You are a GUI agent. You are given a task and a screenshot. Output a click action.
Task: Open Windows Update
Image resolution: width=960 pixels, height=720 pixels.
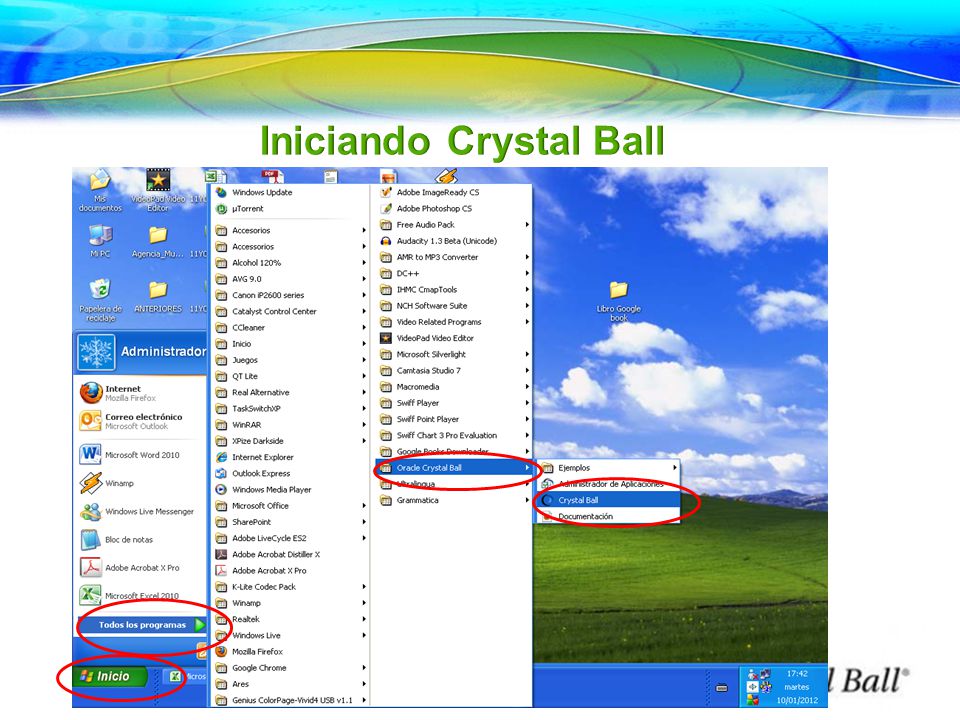pos(291,192)
